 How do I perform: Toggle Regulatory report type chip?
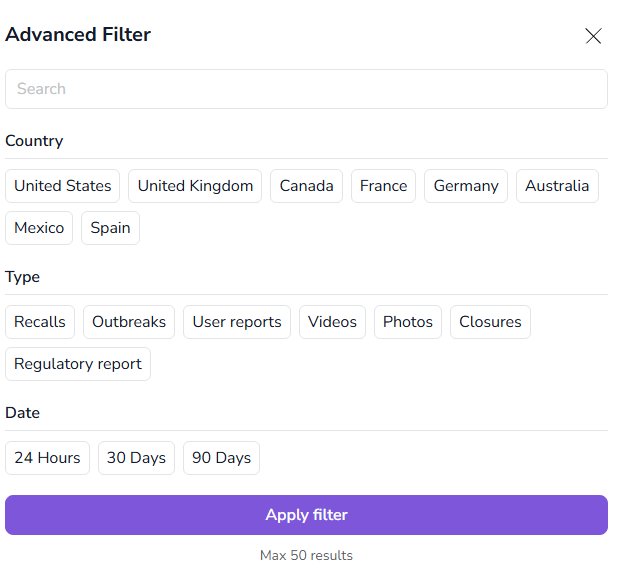click(x=78, y=364)
